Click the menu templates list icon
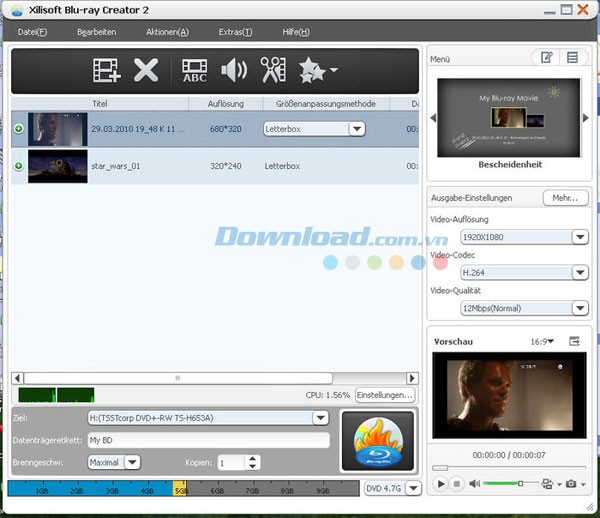This screenshot has height=518, width=600. [572, 58]
